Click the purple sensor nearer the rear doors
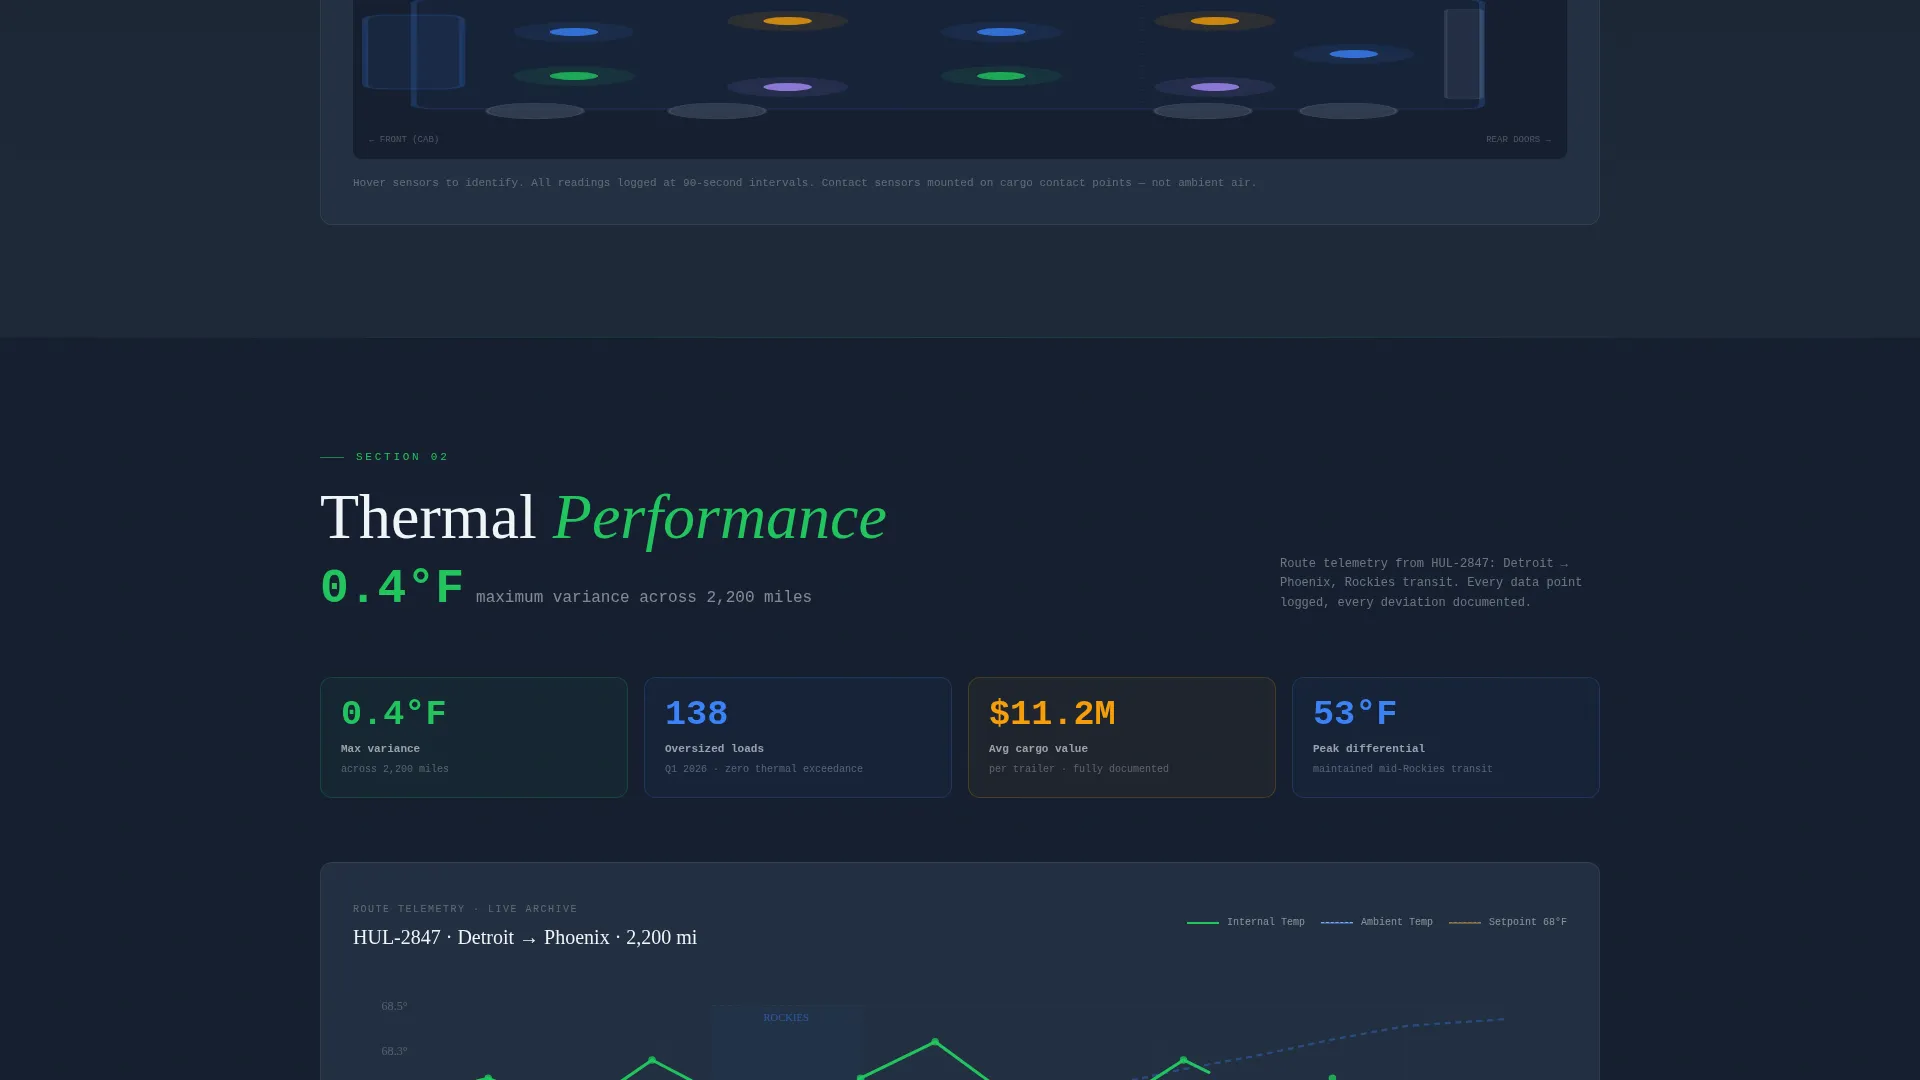 [1214, 87]
